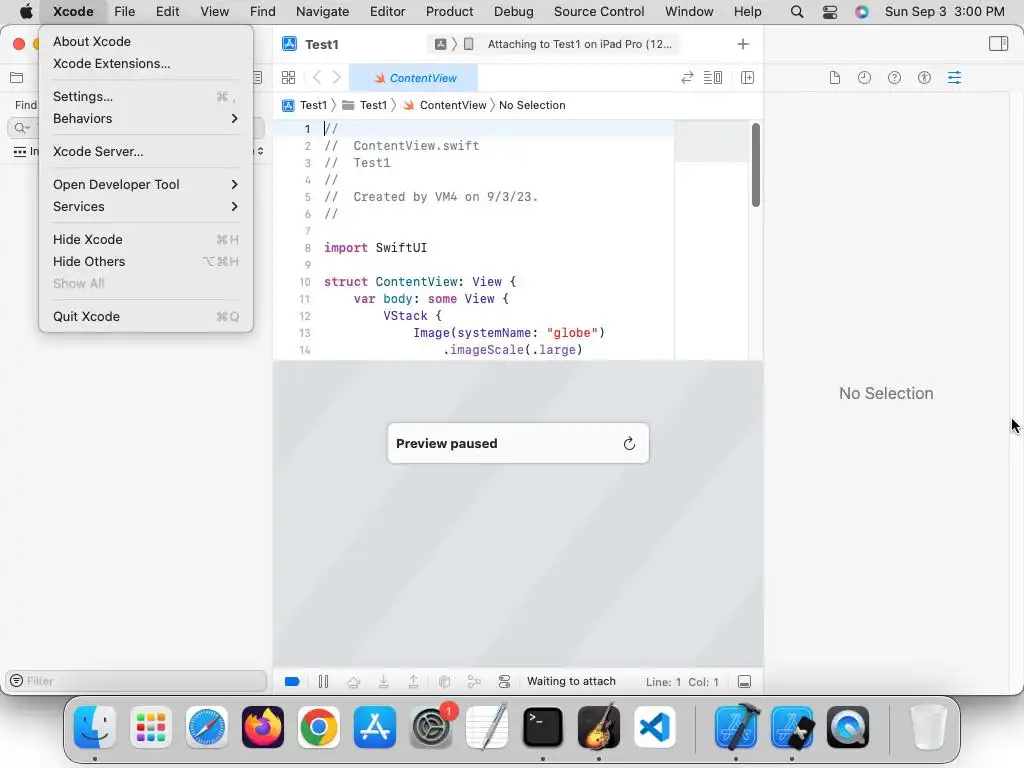Screen dimensions: 1024x768
Task: Click the code editor vertical scrollbar
Action: (756, 165)
